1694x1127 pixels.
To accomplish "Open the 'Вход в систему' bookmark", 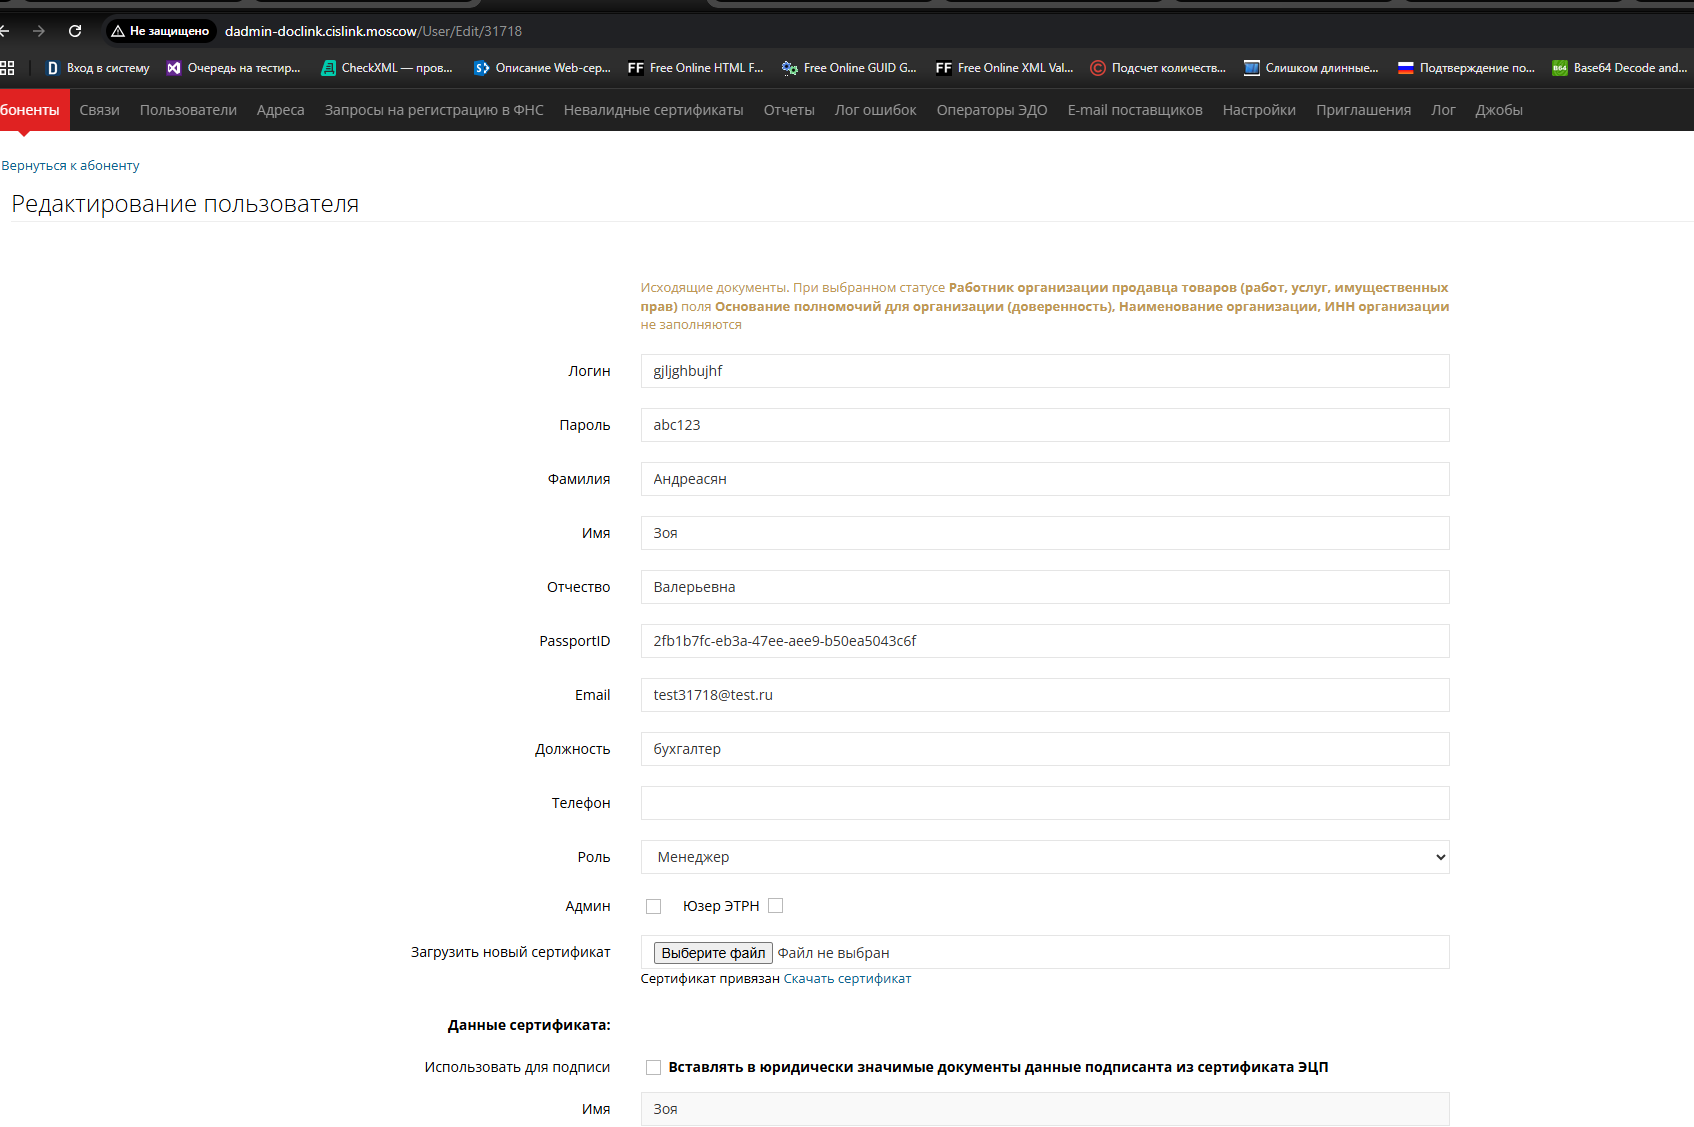I will 98,68.
